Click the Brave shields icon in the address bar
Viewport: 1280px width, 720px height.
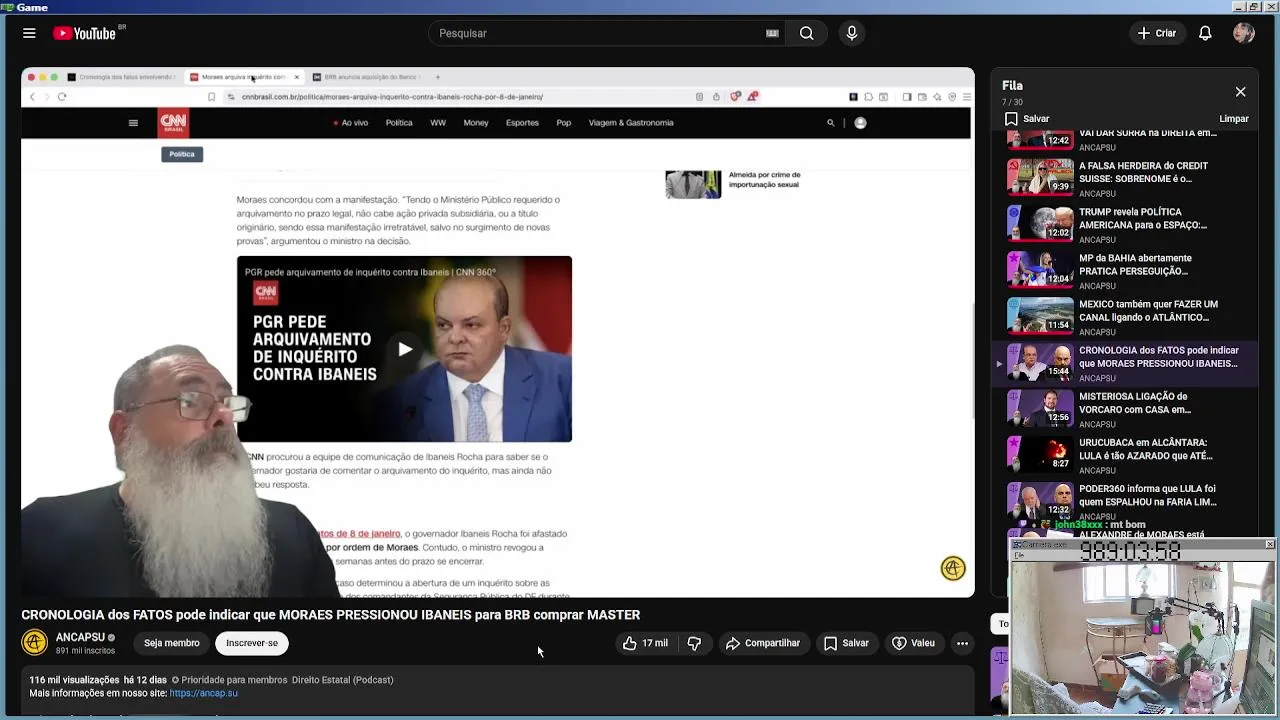click(735, 97)
